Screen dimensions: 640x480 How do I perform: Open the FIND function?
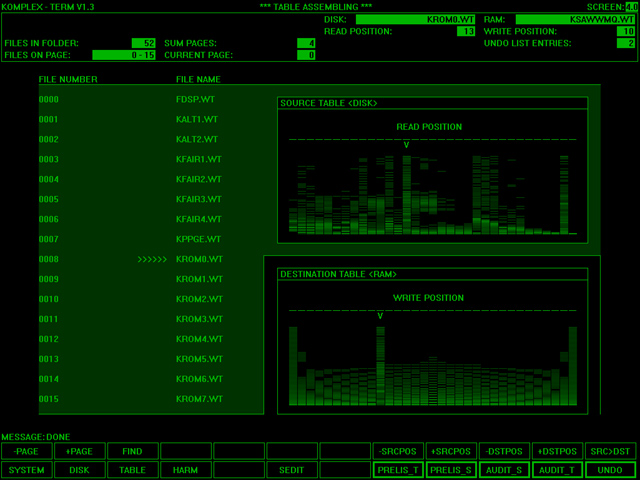coord(133,451)
